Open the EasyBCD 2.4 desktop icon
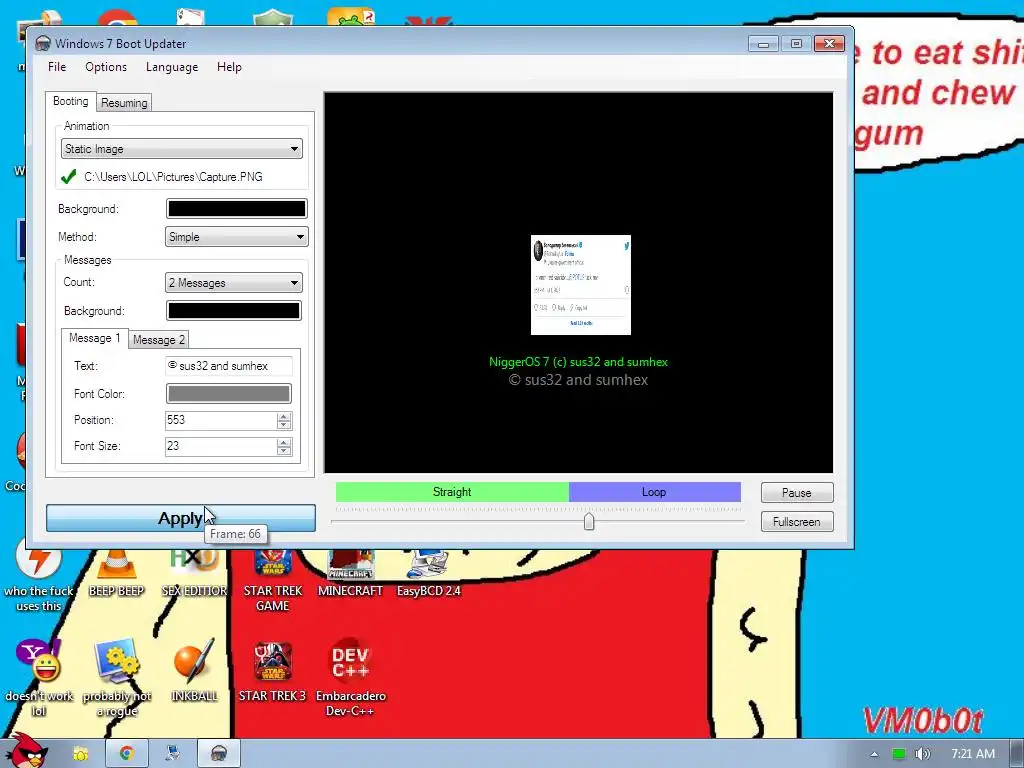 [428, 573]
